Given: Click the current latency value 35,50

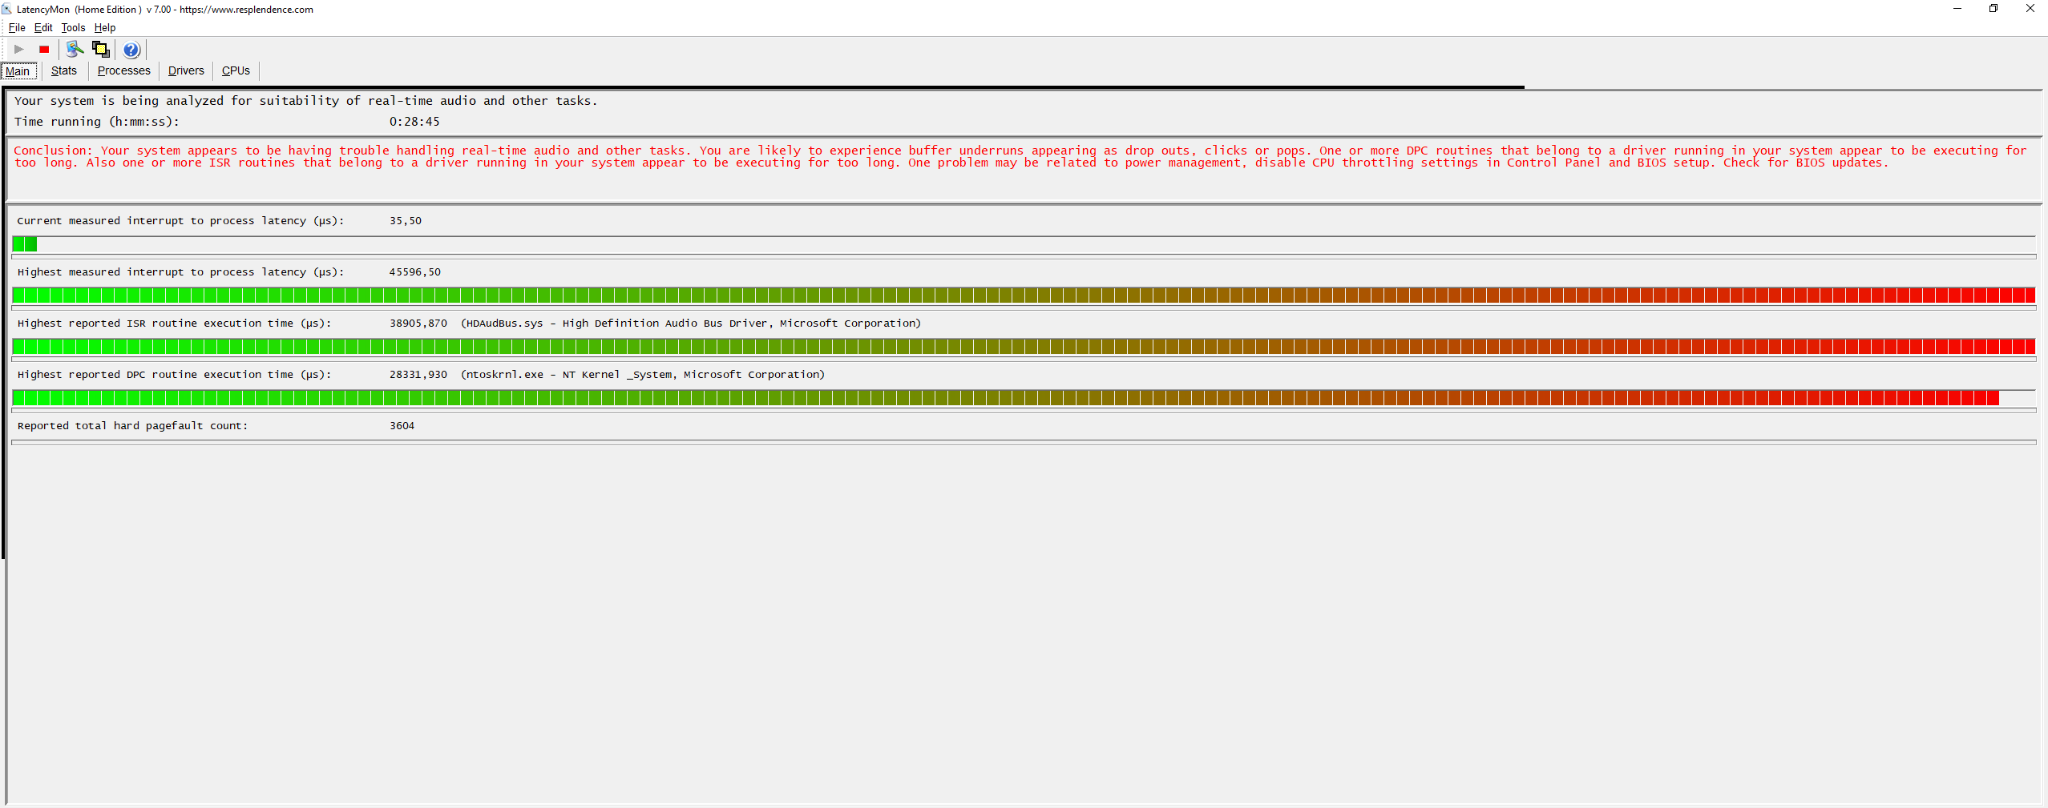Looking at the screenshot, I should click(x=405, y=221).
